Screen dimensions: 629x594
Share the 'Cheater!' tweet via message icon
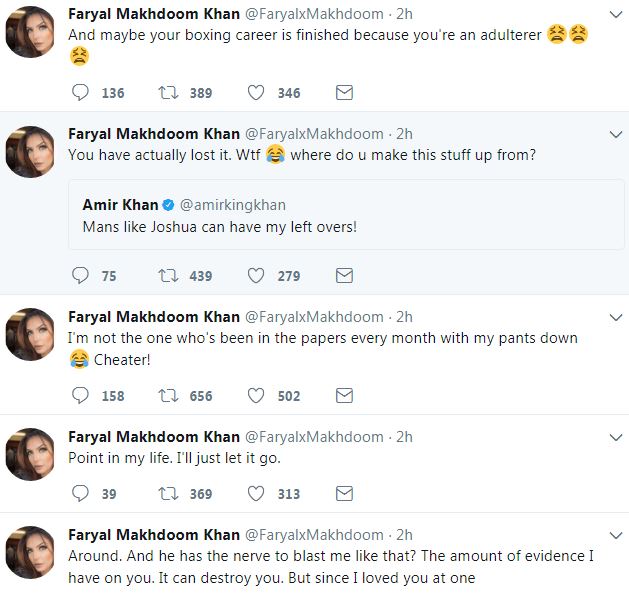click(344, 396)
